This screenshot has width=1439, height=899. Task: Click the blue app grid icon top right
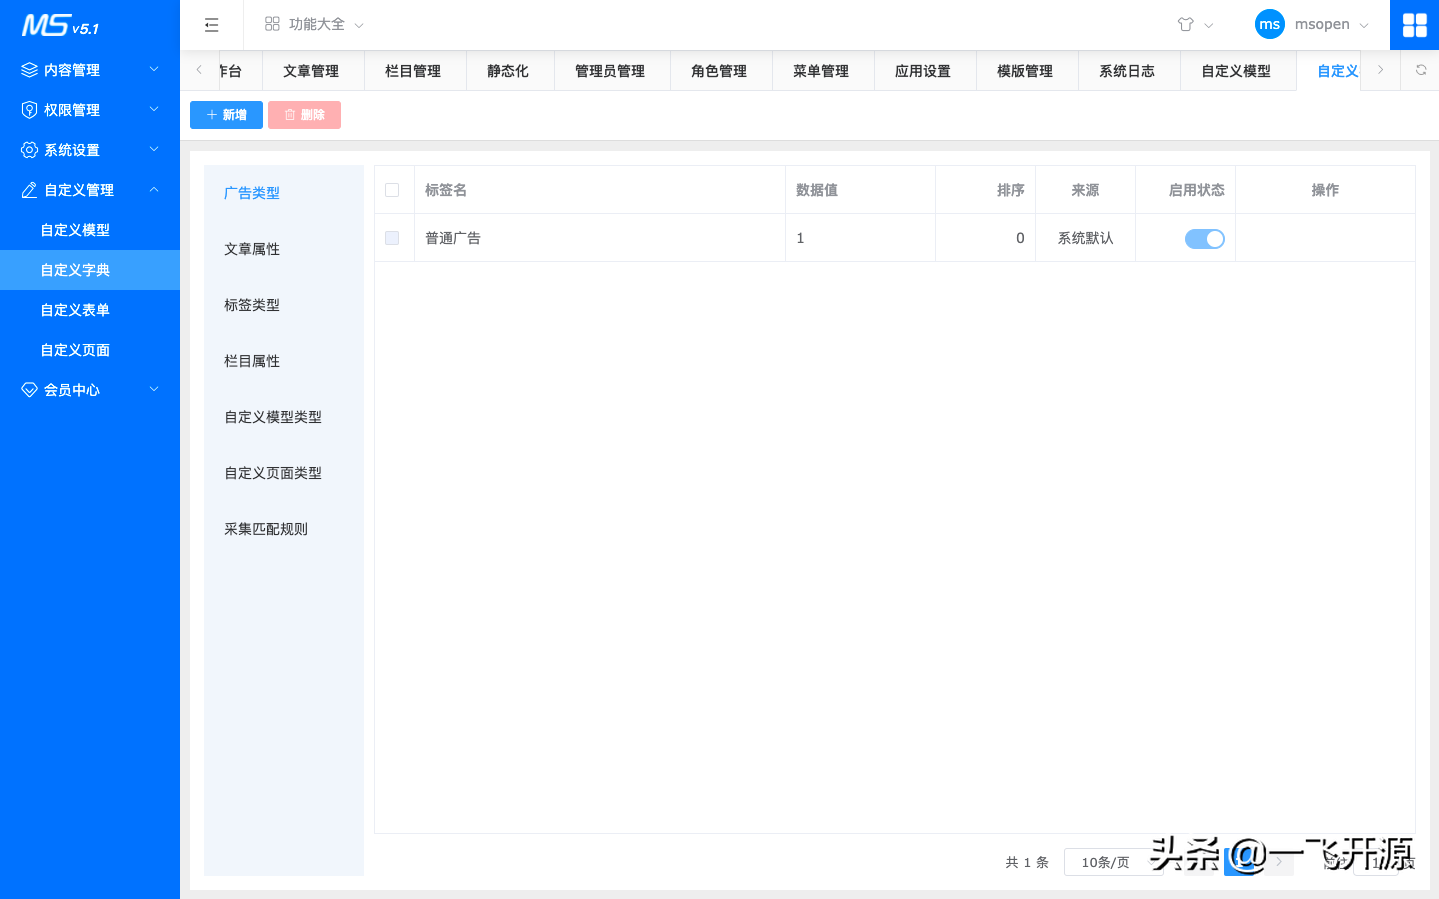[x=1414, y=24]
